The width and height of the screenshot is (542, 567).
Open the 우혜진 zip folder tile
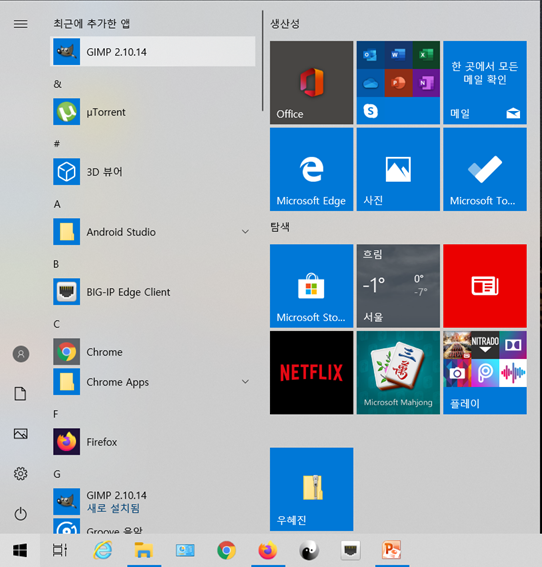311,489
